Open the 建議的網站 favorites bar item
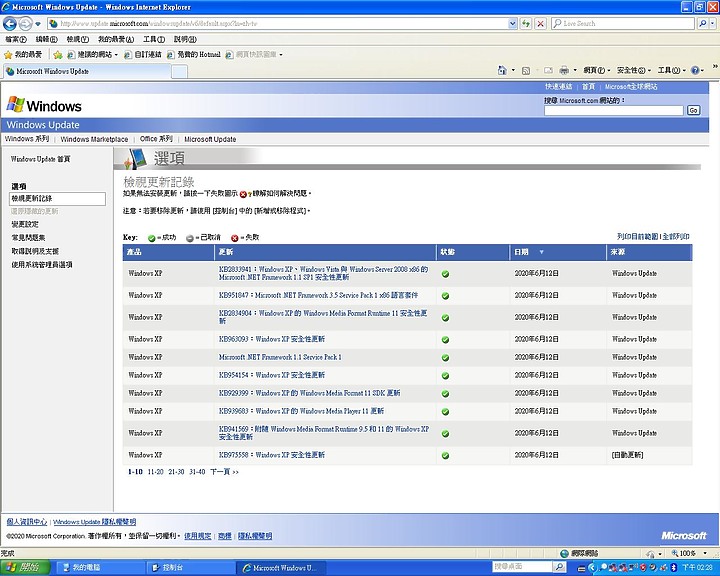720x576 pixels. (x=93, y=55)
